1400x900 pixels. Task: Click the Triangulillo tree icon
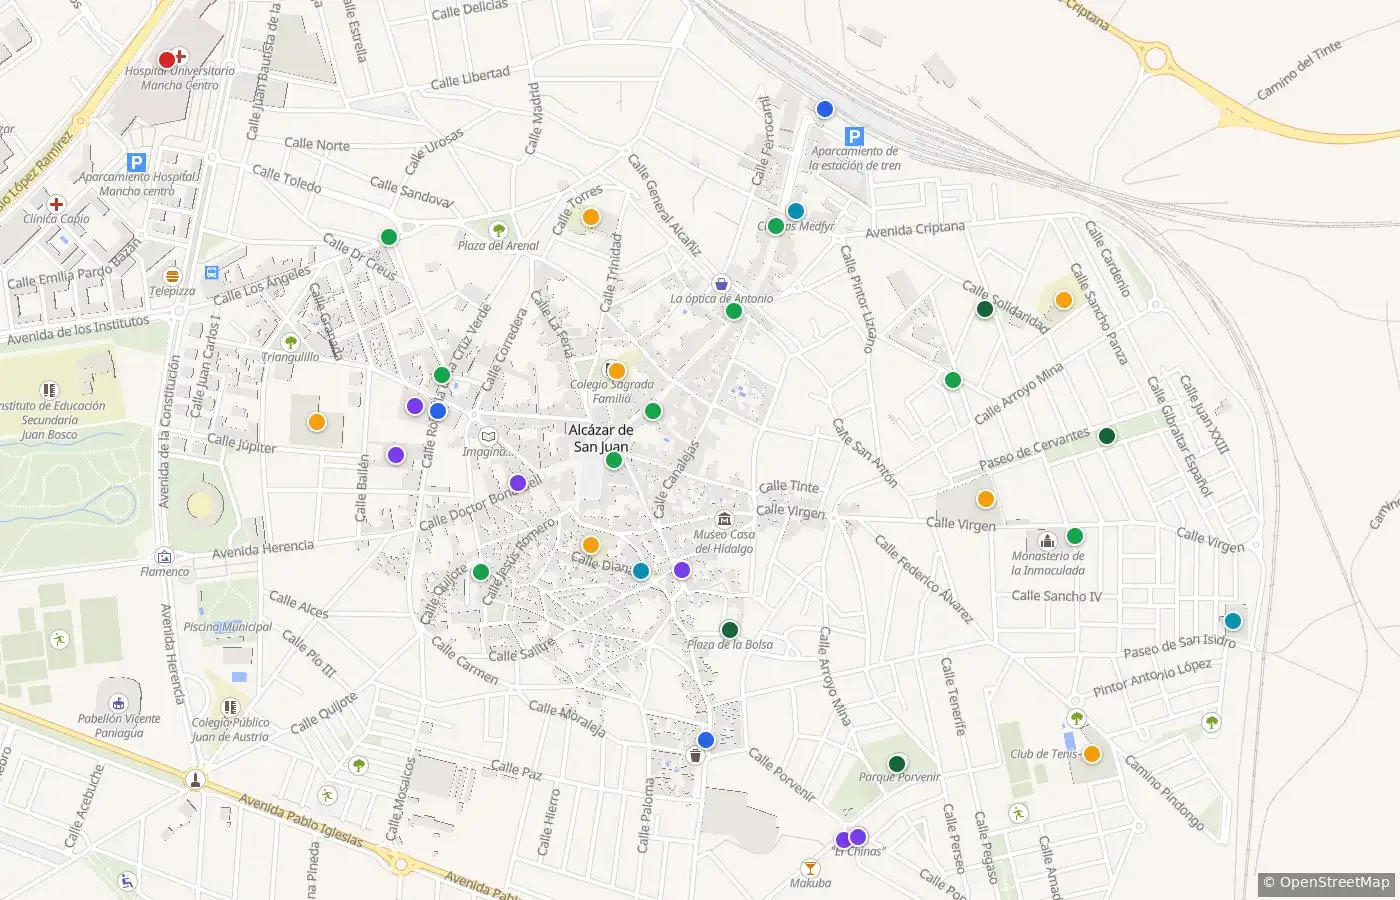click(x=290, y=341)
